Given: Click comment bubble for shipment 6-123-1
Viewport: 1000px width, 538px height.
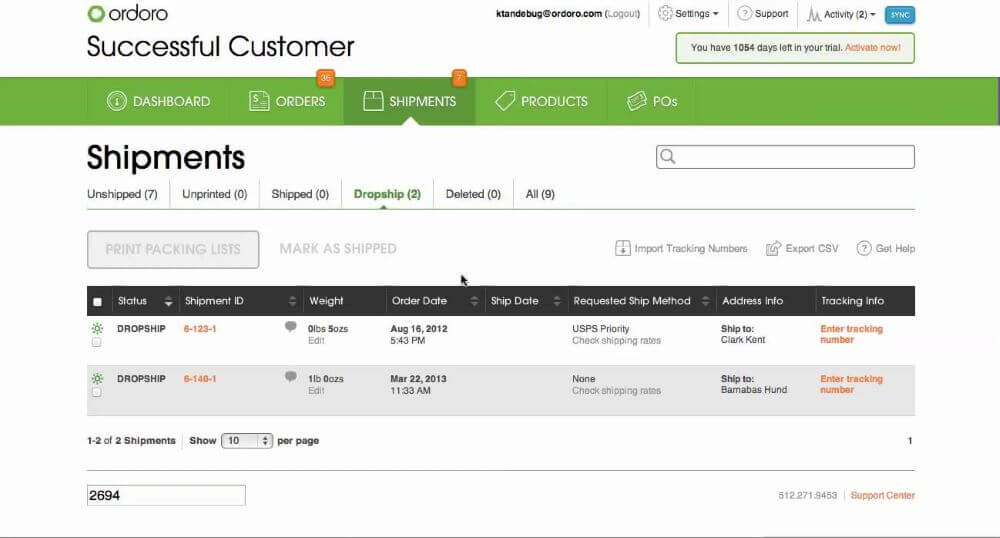Looking at the screenshot, I should 290,326.
